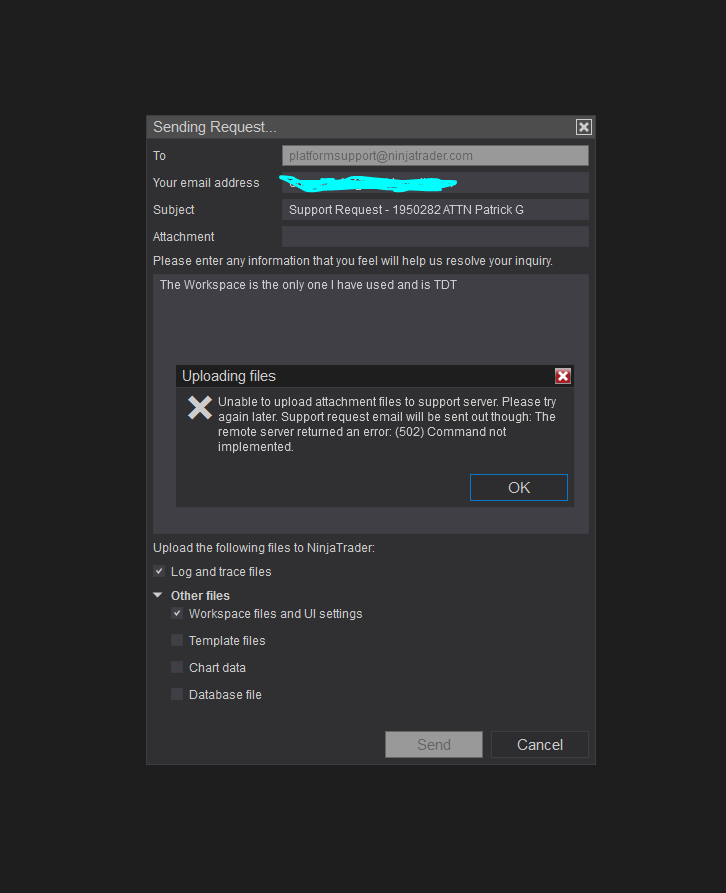Viewport: 726px width, 893px height.
Task: Close the Uploading files error dialog
Action: coord(563,376)
